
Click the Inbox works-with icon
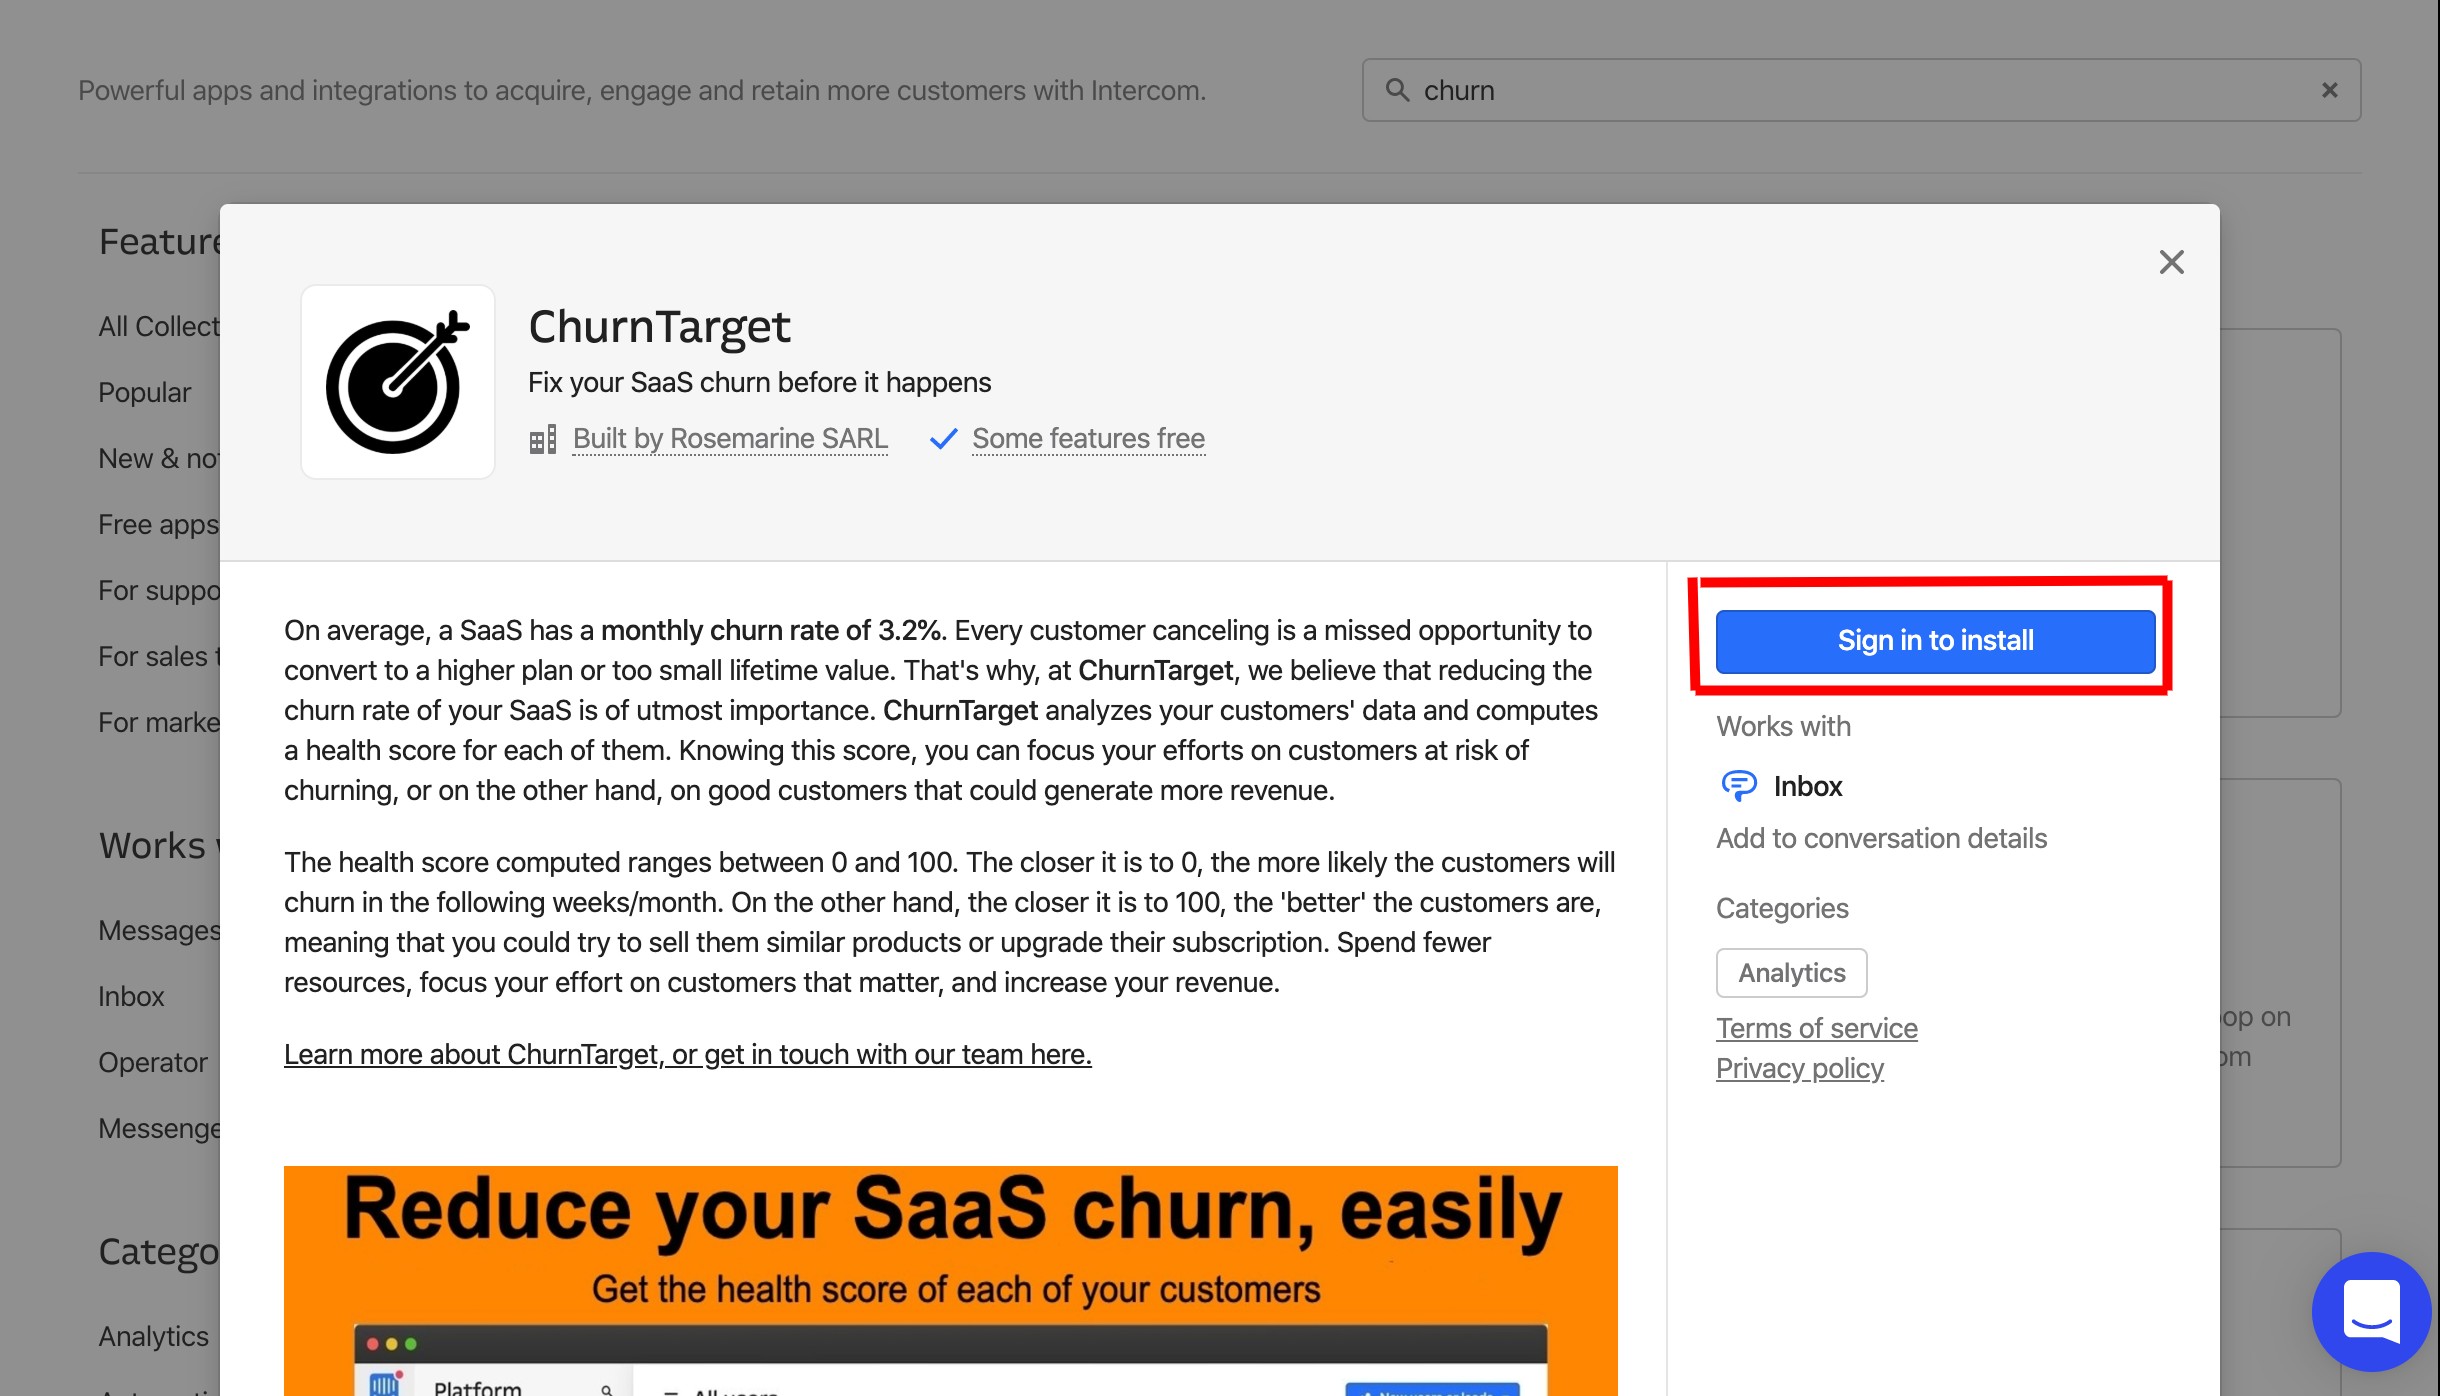[x=1740, y=783]
